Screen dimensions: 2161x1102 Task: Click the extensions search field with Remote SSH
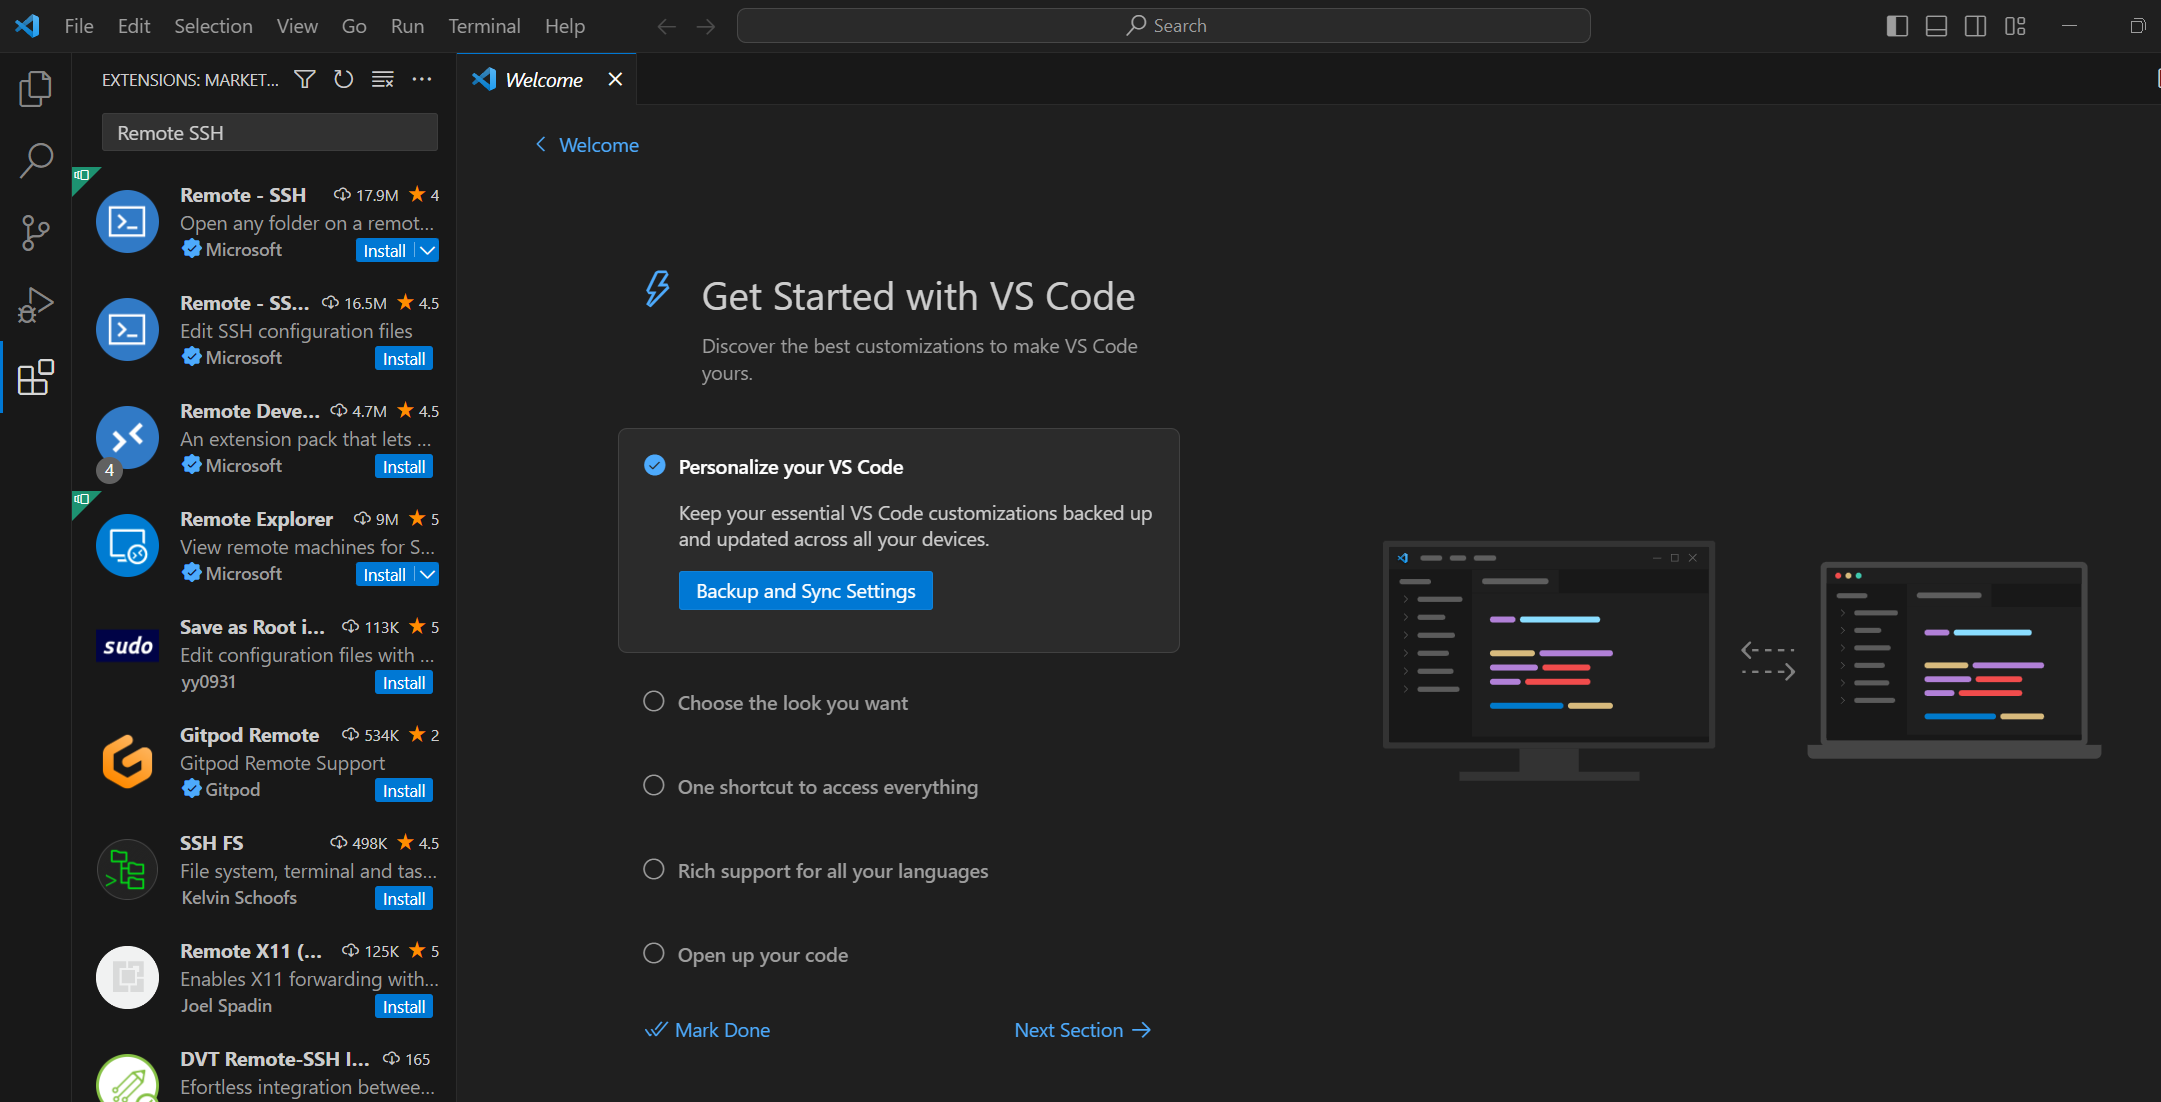[x=270, y=133]
